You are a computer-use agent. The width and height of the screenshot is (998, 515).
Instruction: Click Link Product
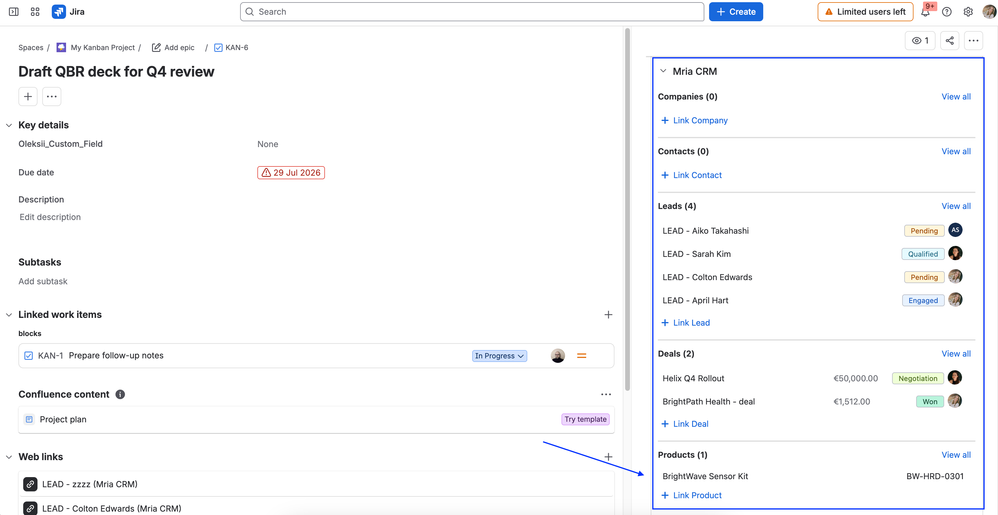[x=691, y=495]
